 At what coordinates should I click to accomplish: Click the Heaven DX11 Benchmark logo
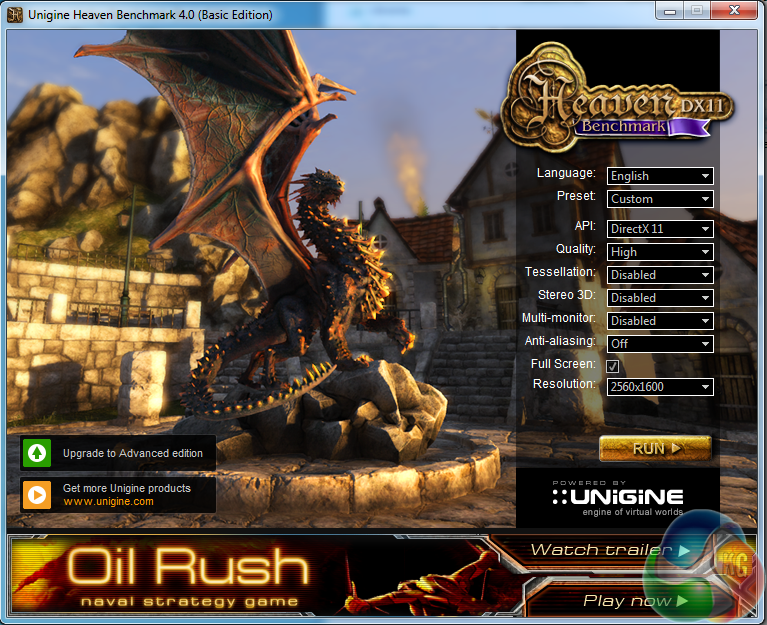[x=618, y=98]
